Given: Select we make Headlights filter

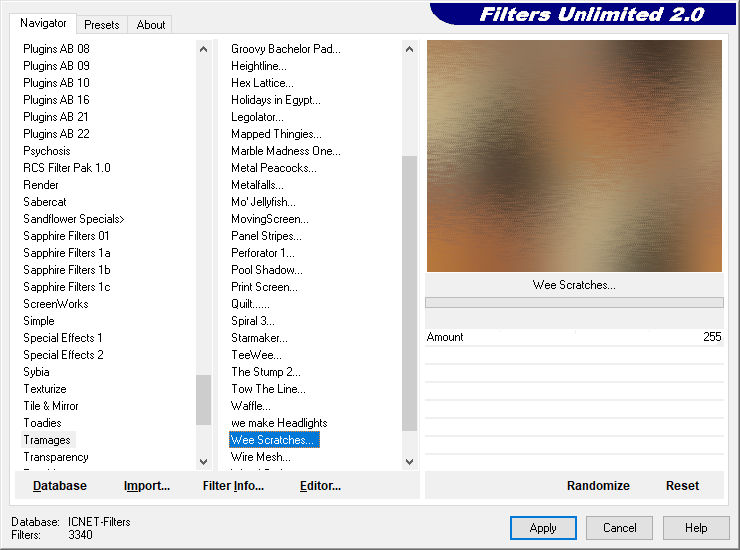Looking at the screenshot, I should pos(279,423).
